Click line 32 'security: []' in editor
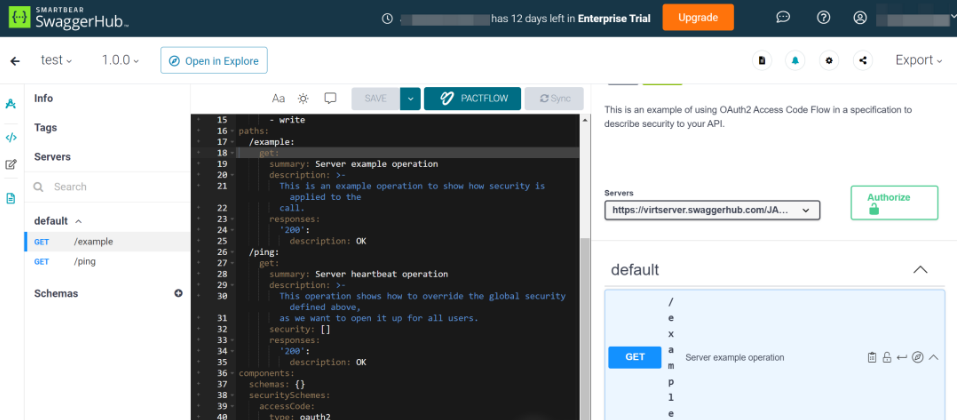Image resolution: width=957 pixels, height=420 pixels. pyautogui.click(x=300, y=329)
